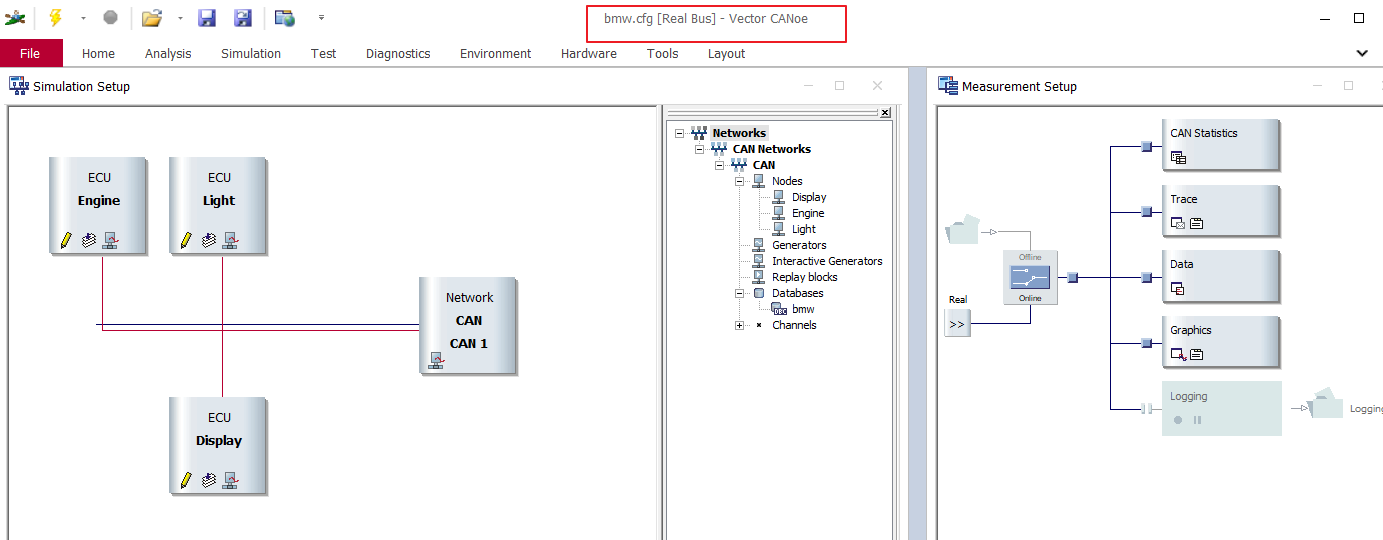Click the Save As floppy icon

click(243, 17)
